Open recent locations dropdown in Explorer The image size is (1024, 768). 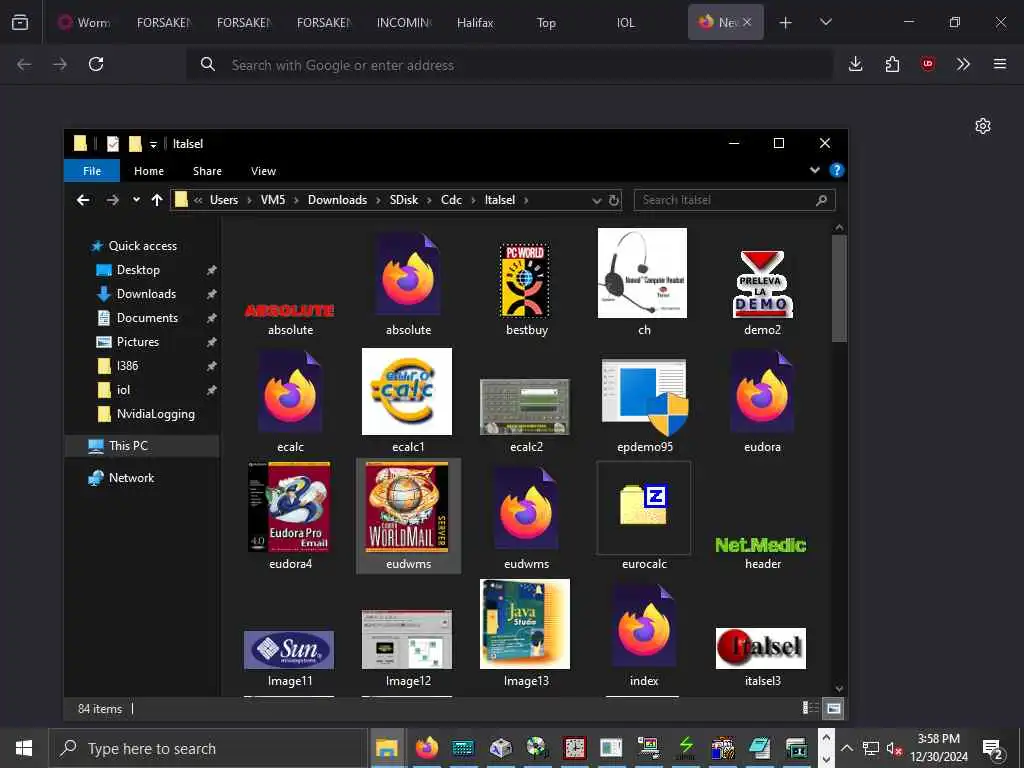pos(136,200)
